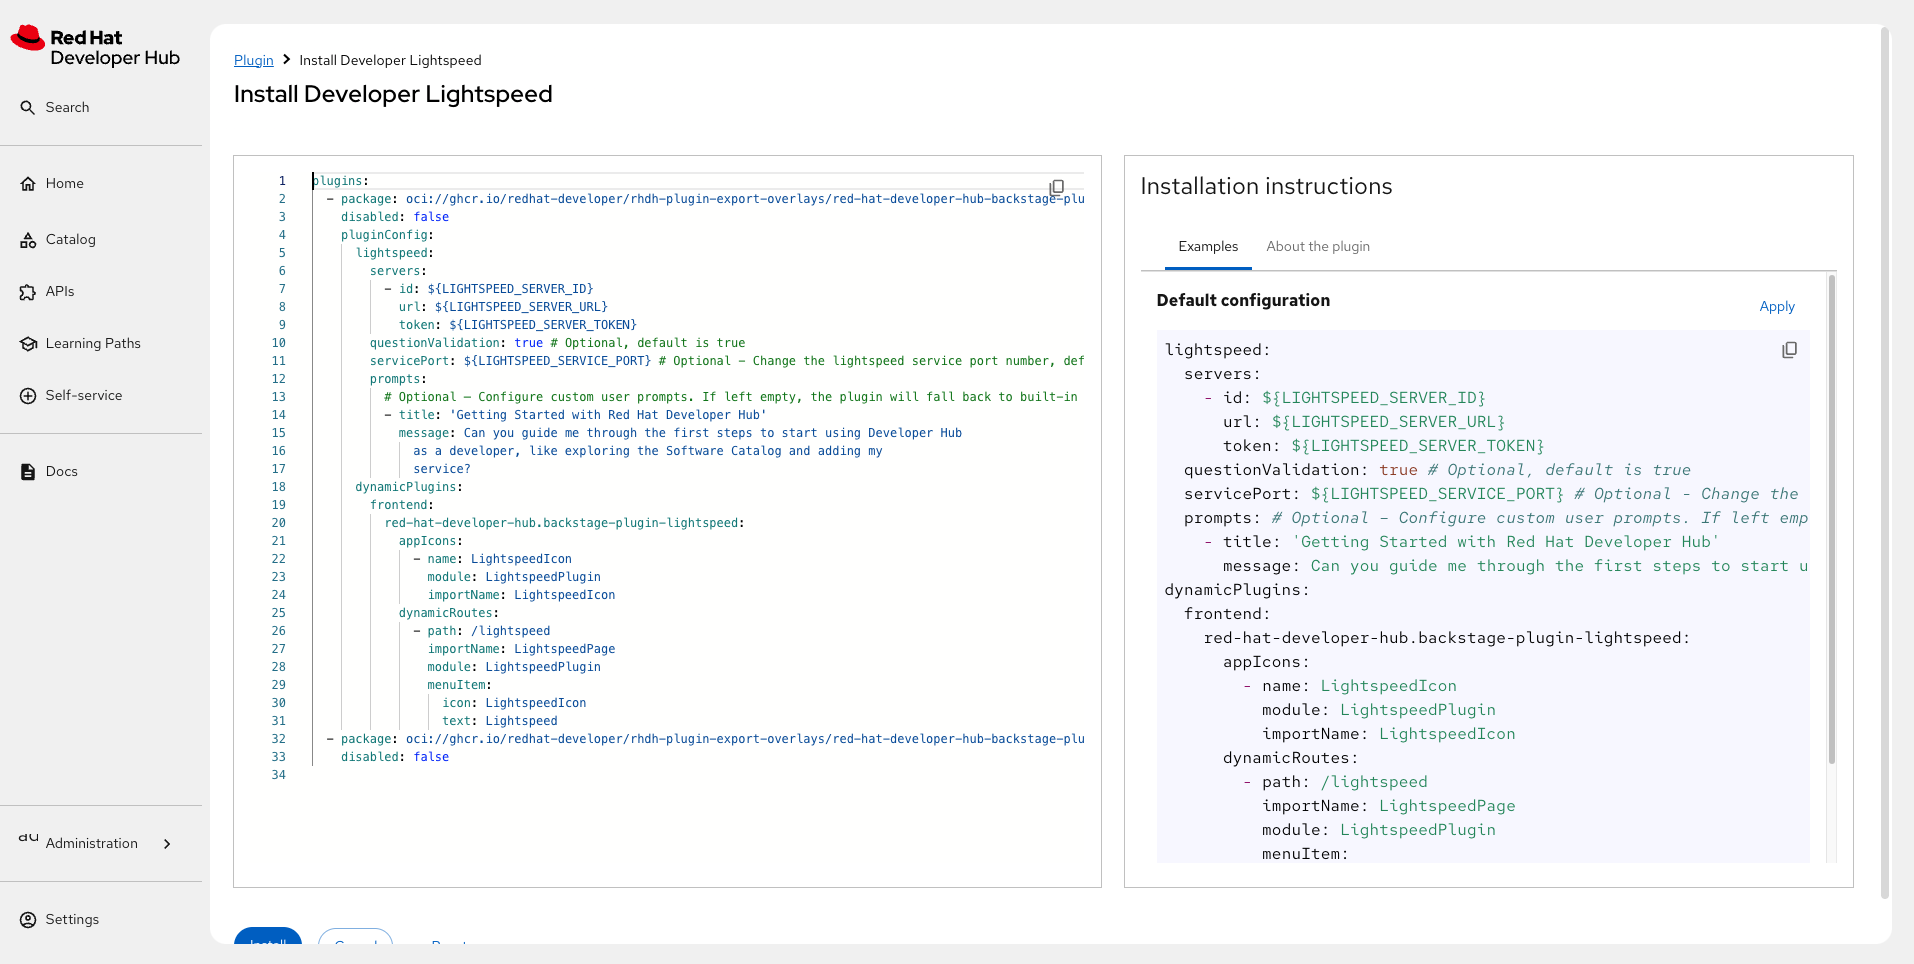Expand the Administration menu chevron
Image resolution: width=1914 pixels, height=964 pixels.
[x=167, y=844]
